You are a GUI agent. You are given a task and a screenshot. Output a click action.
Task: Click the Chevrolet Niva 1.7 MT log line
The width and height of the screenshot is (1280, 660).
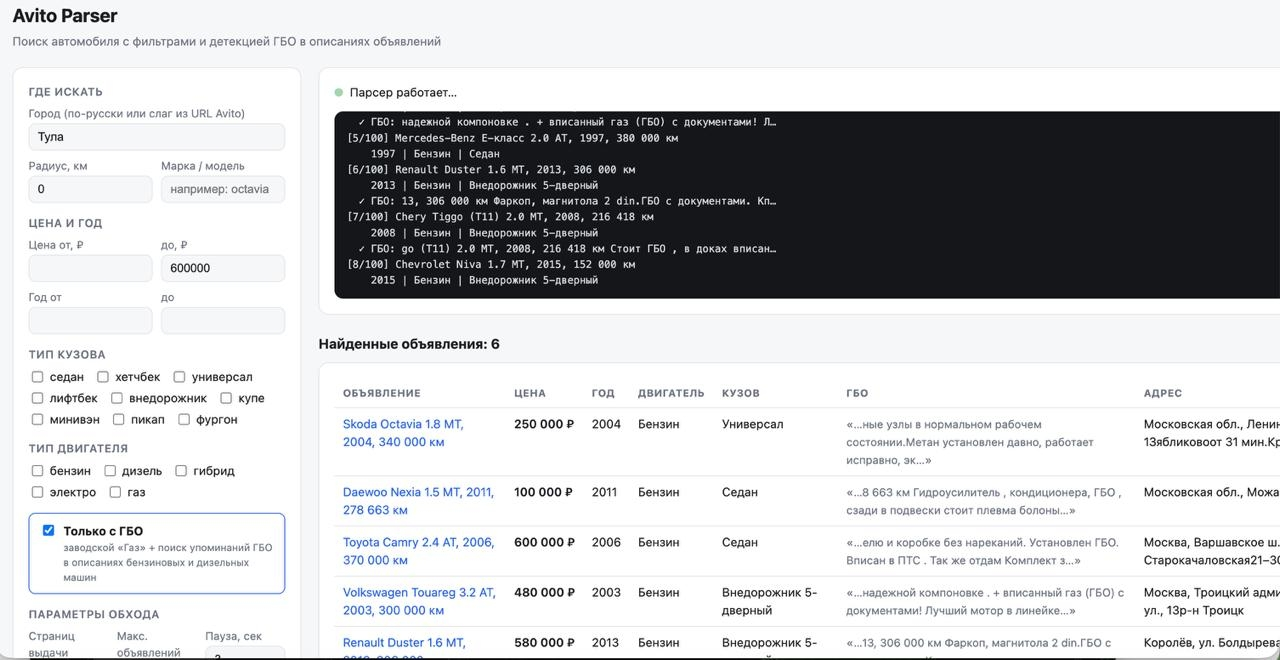(490, 264)
